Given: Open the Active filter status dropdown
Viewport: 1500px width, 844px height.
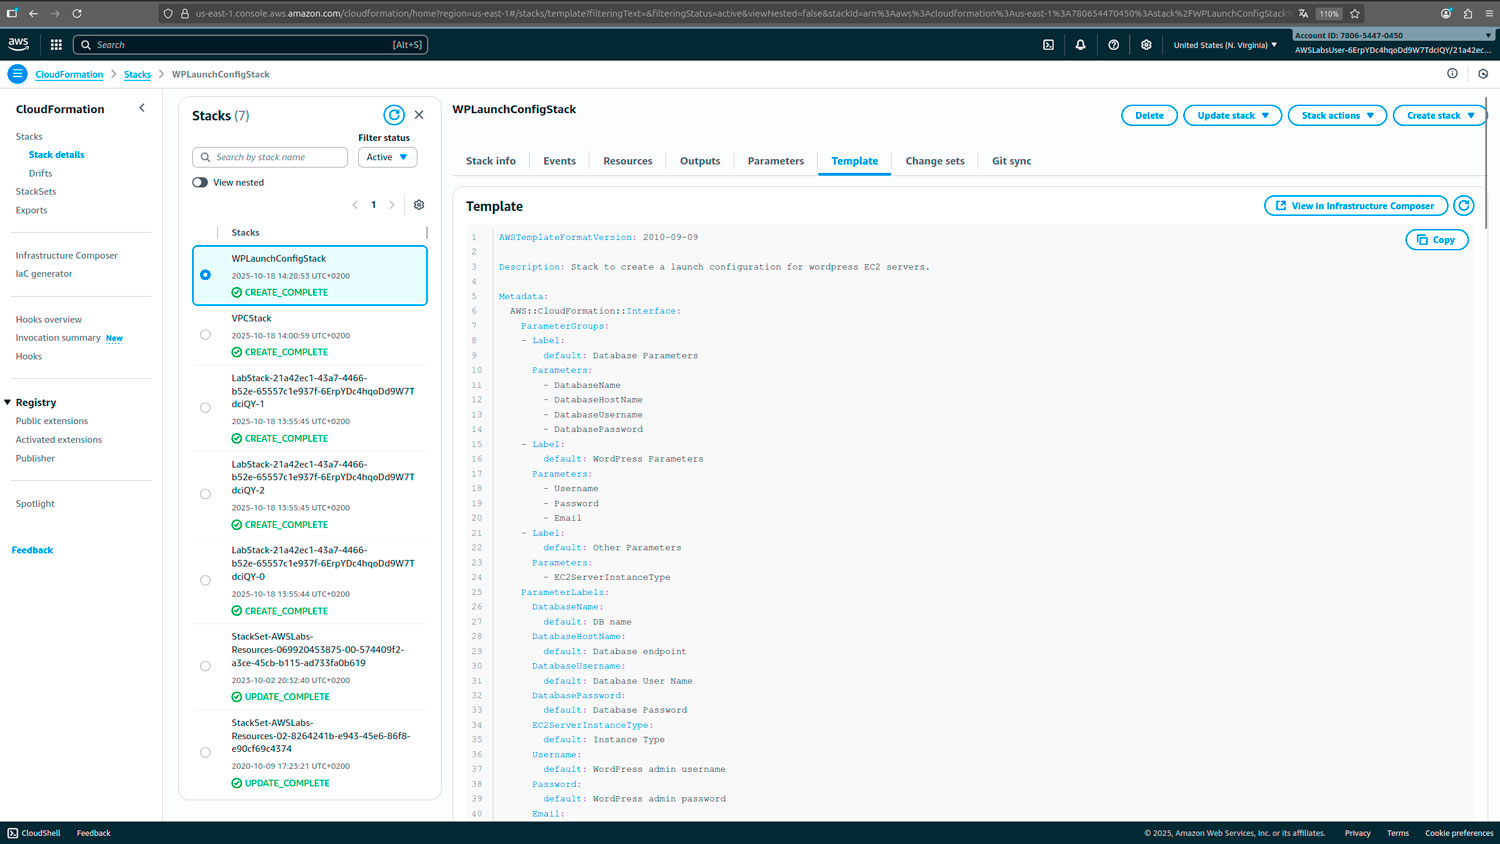Looking at the screenshot, I should [x=387, y=157].
